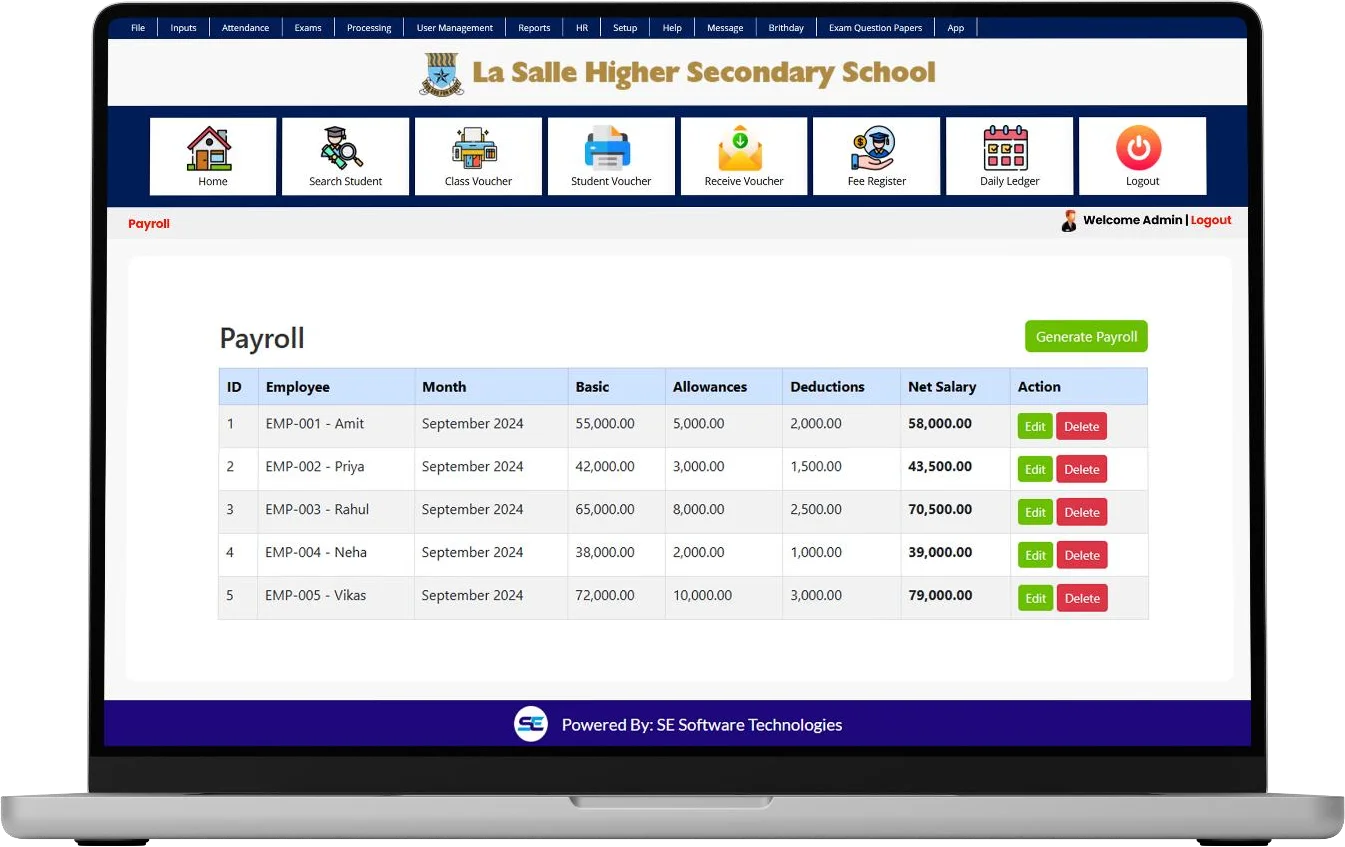Click the Payroll breadcrumb label

click(149, 224)
